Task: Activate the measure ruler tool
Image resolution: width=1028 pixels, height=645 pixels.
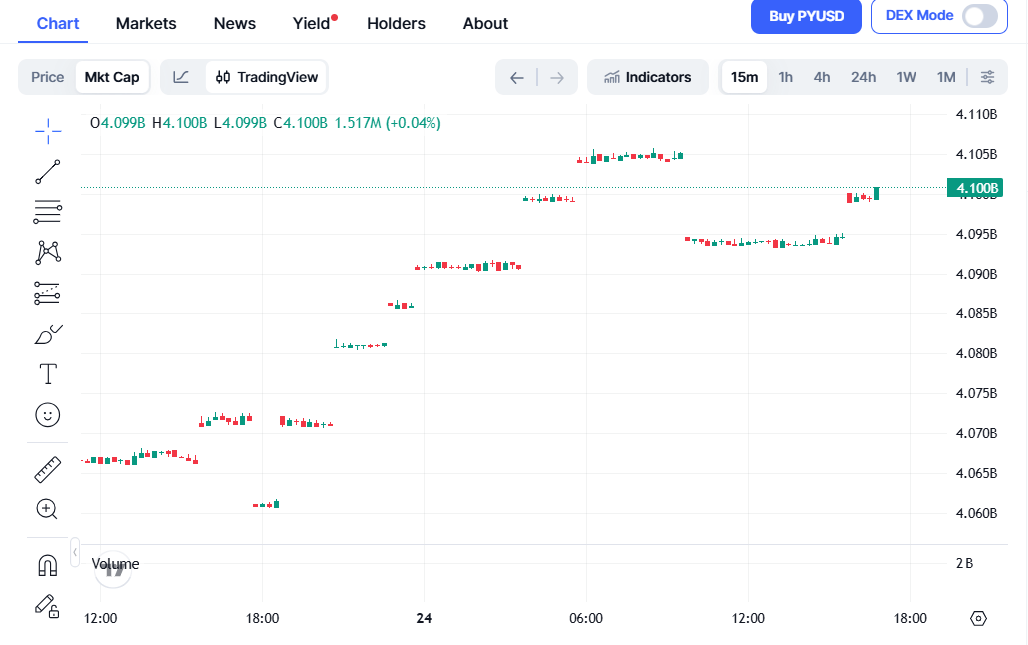Action: 47,468
